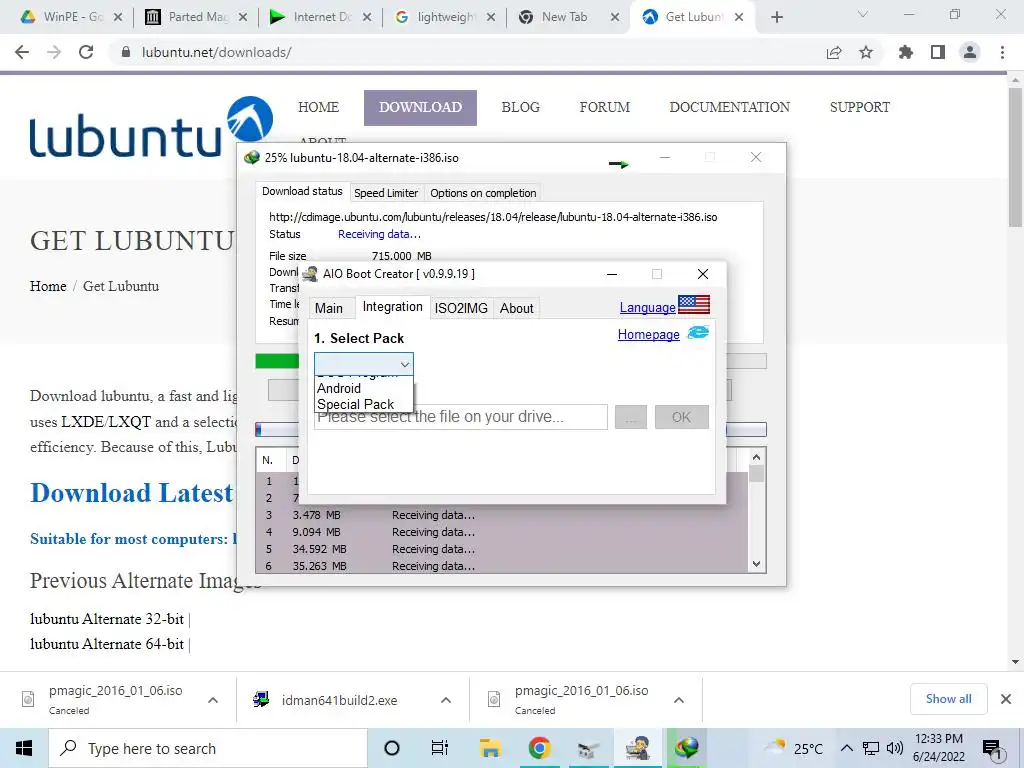Select connection row 3 with 3.478 MB
This screenshot has width=1024, height=768.
coord(502,515)
